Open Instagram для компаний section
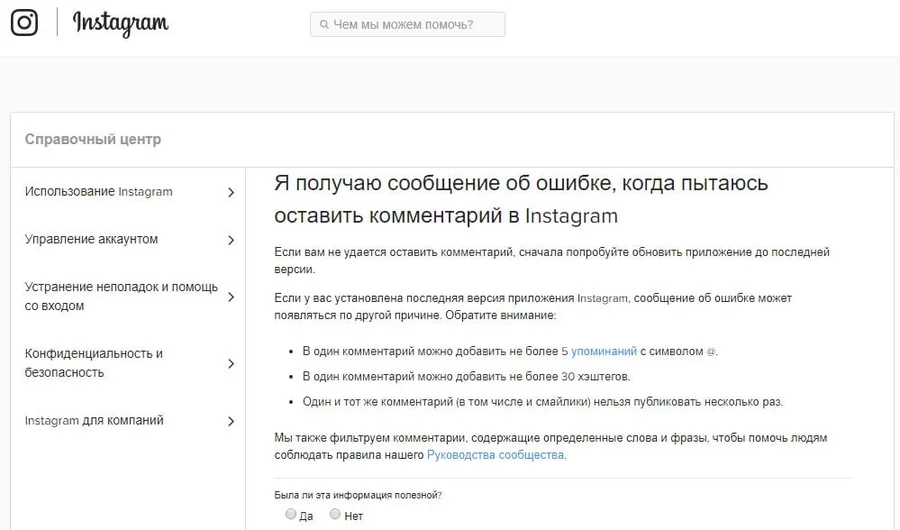This screenshot has width=900, height=530. tap(94, 421)
